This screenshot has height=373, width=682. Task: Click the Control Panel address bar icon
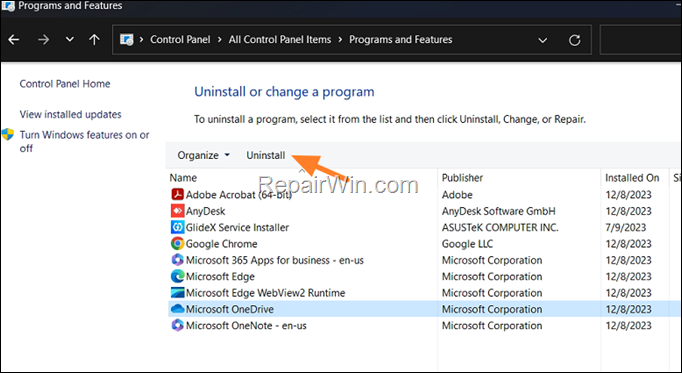(x=127, y=40)
